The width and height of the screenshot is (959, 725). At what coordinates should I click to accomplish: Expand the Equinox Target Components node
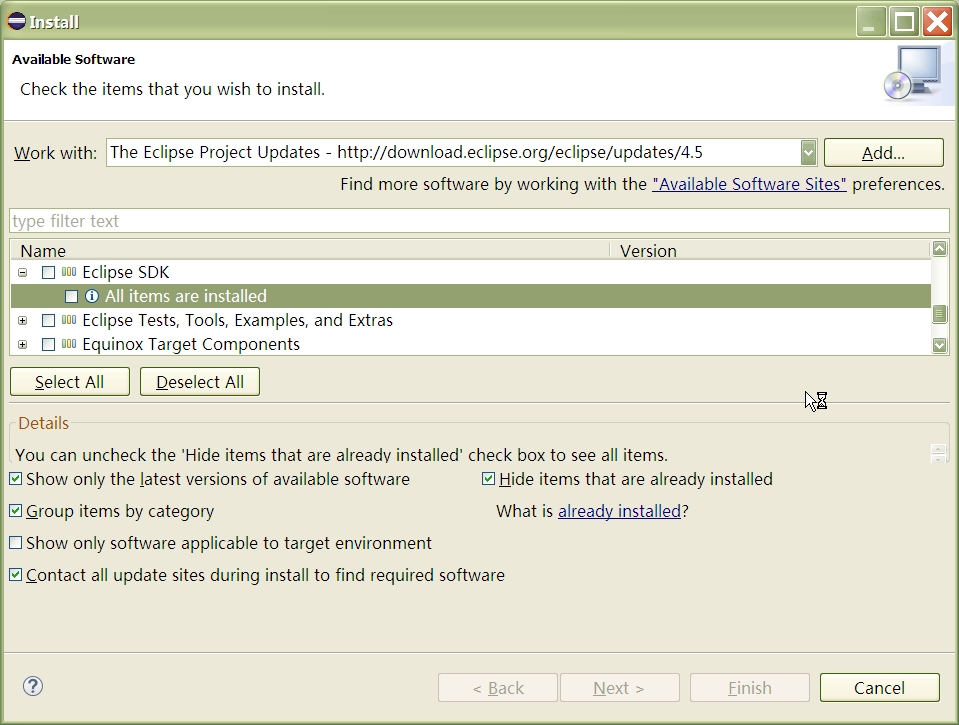coord(23,344)
